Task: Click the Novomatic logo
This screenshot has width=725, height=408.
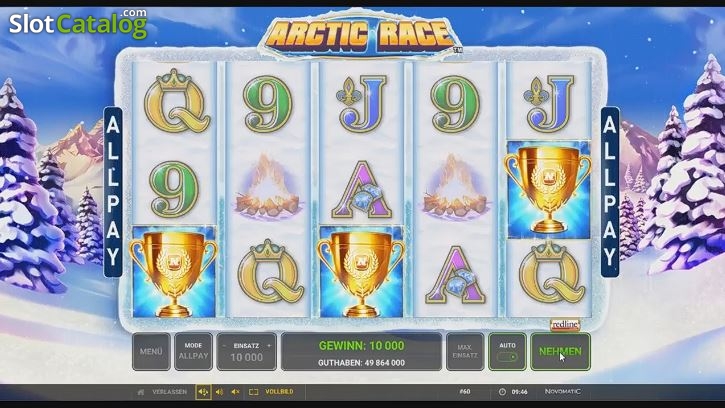Action: [563, 391]
